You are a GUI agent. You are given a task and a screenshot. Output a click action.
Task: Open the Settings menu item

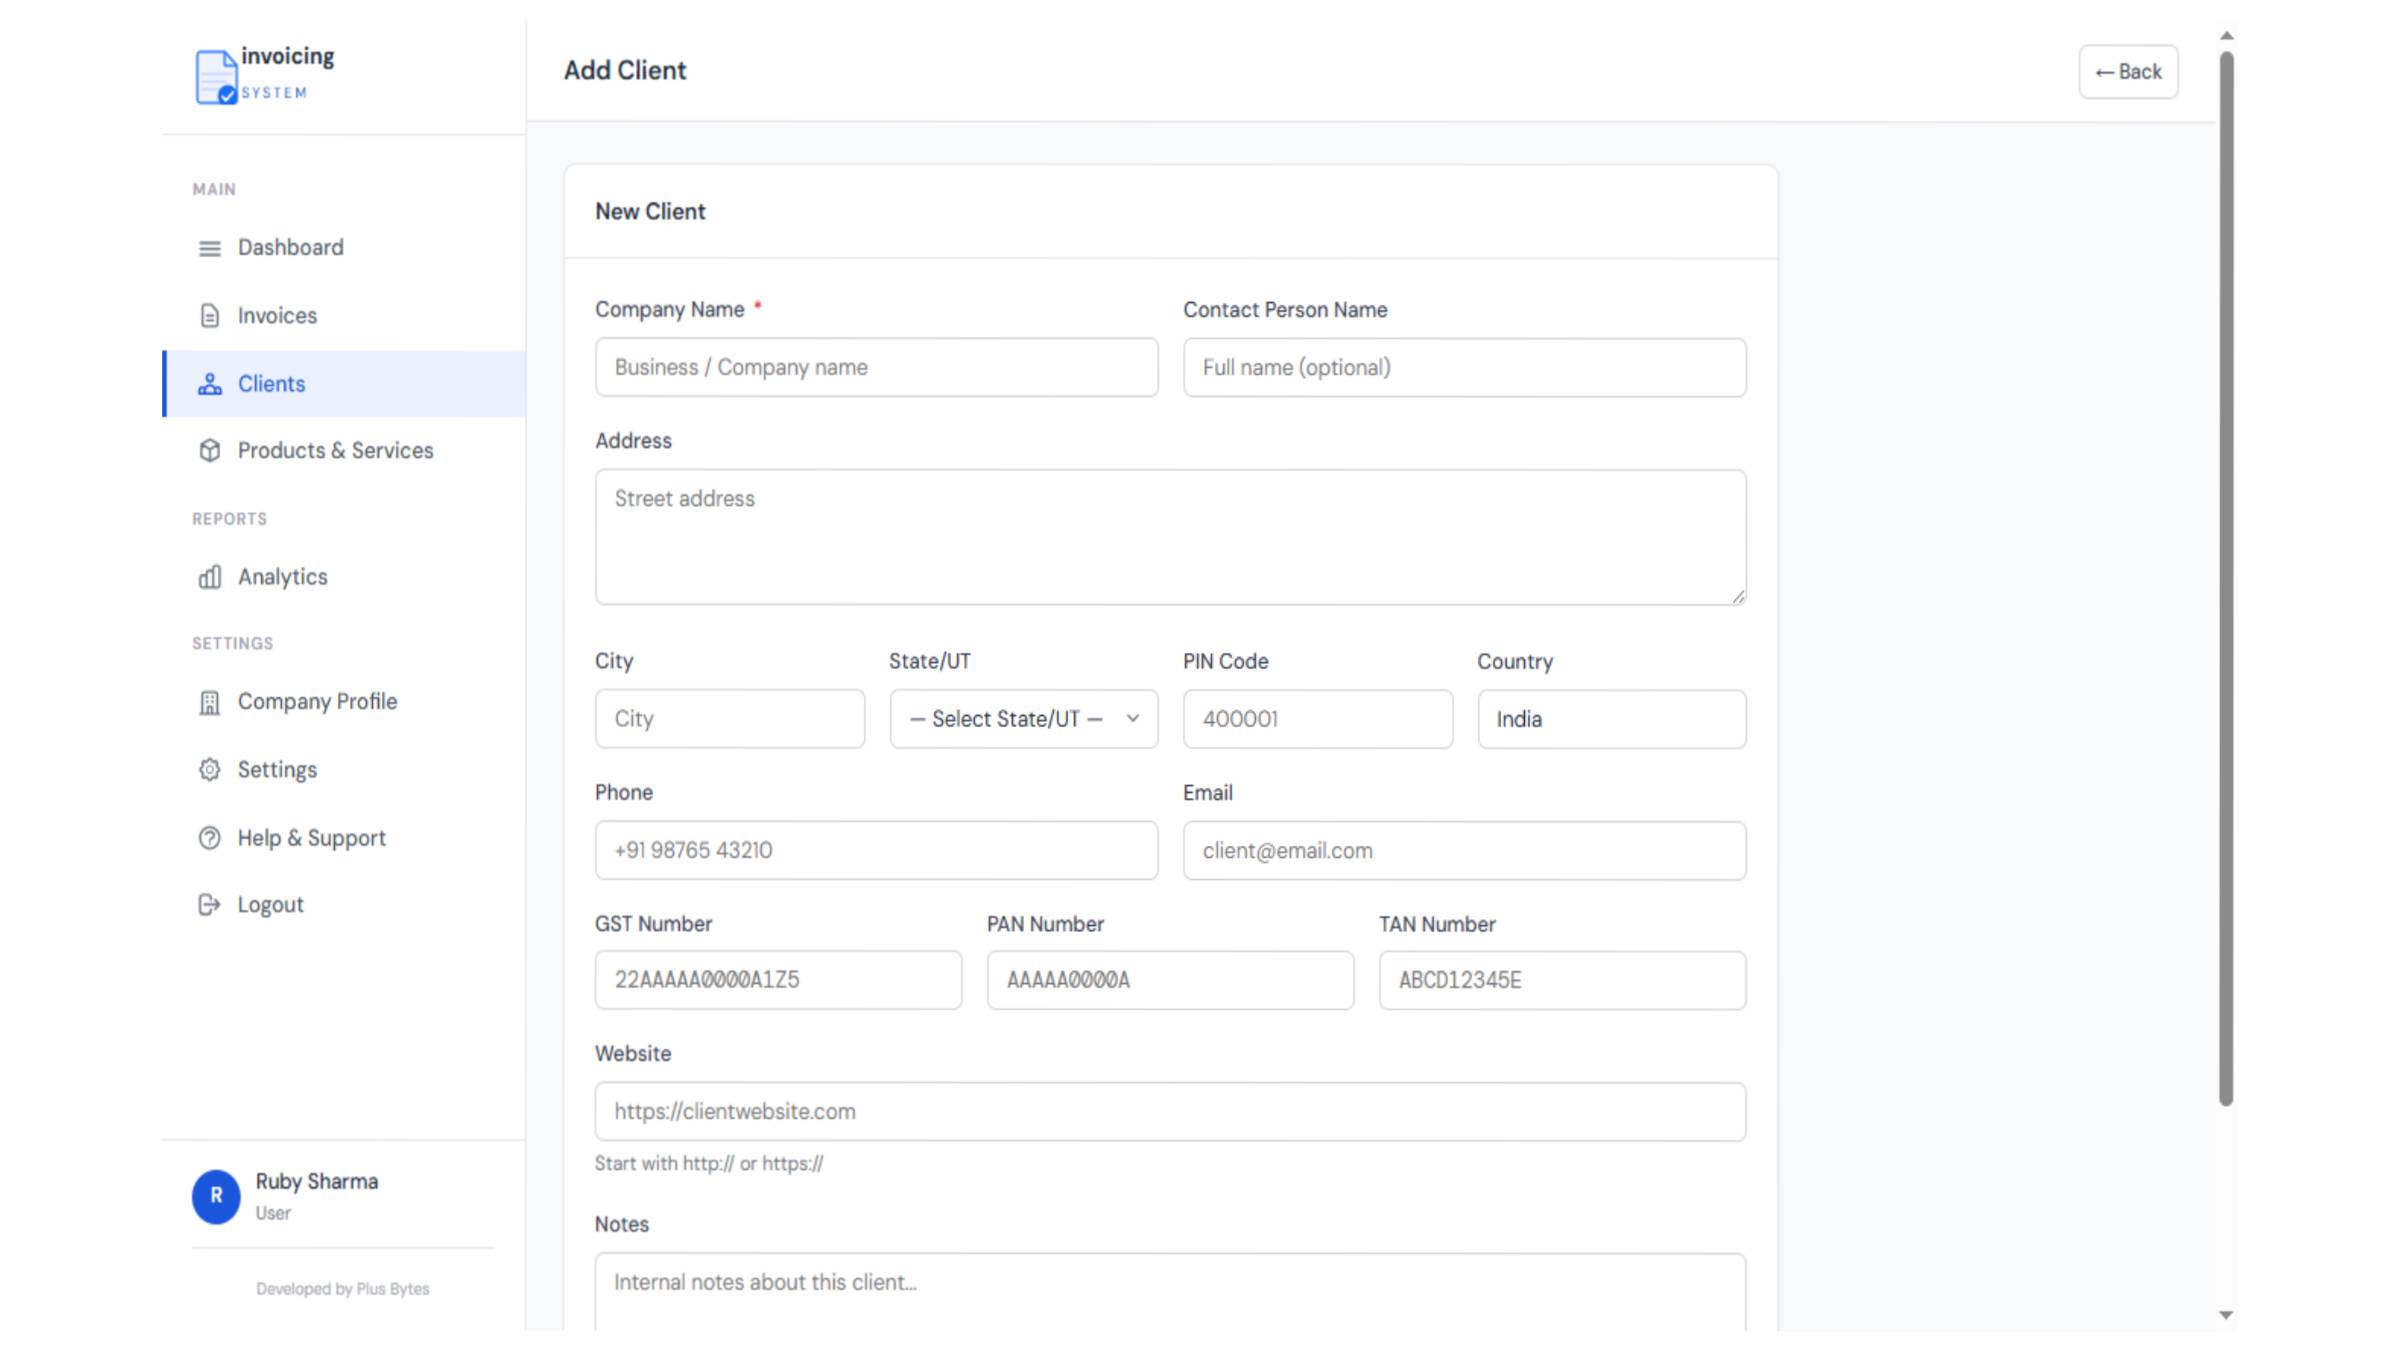click(x=344, y=770)
